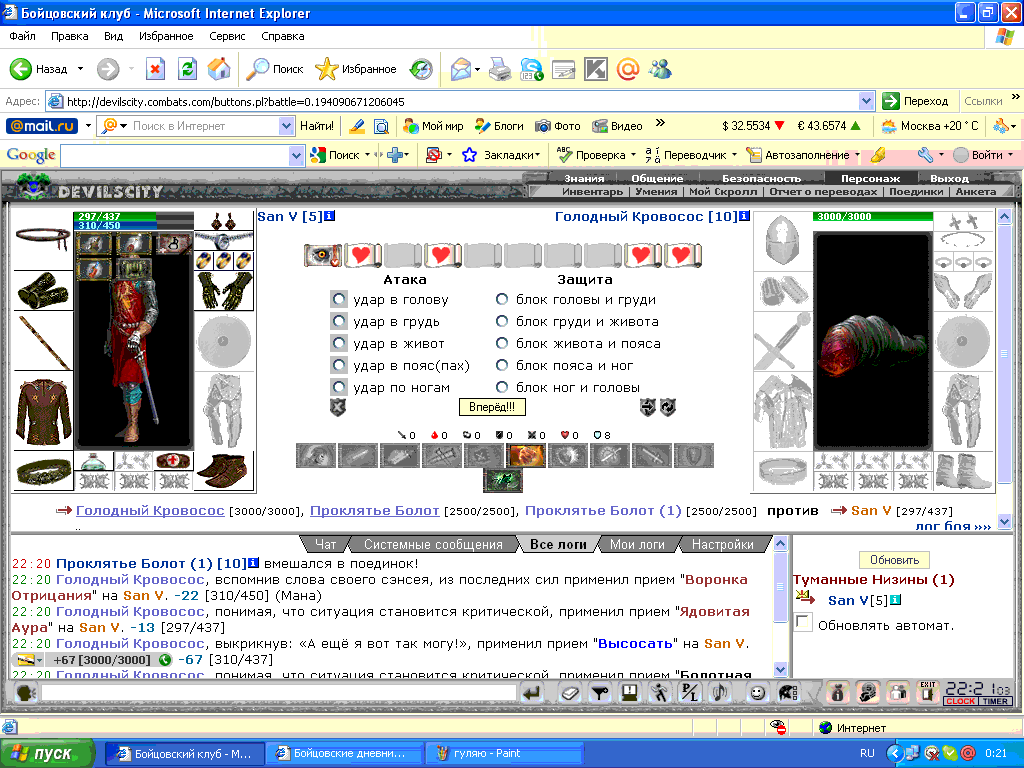Open the Home page icon
The image size is (1024, 768).
219,69
